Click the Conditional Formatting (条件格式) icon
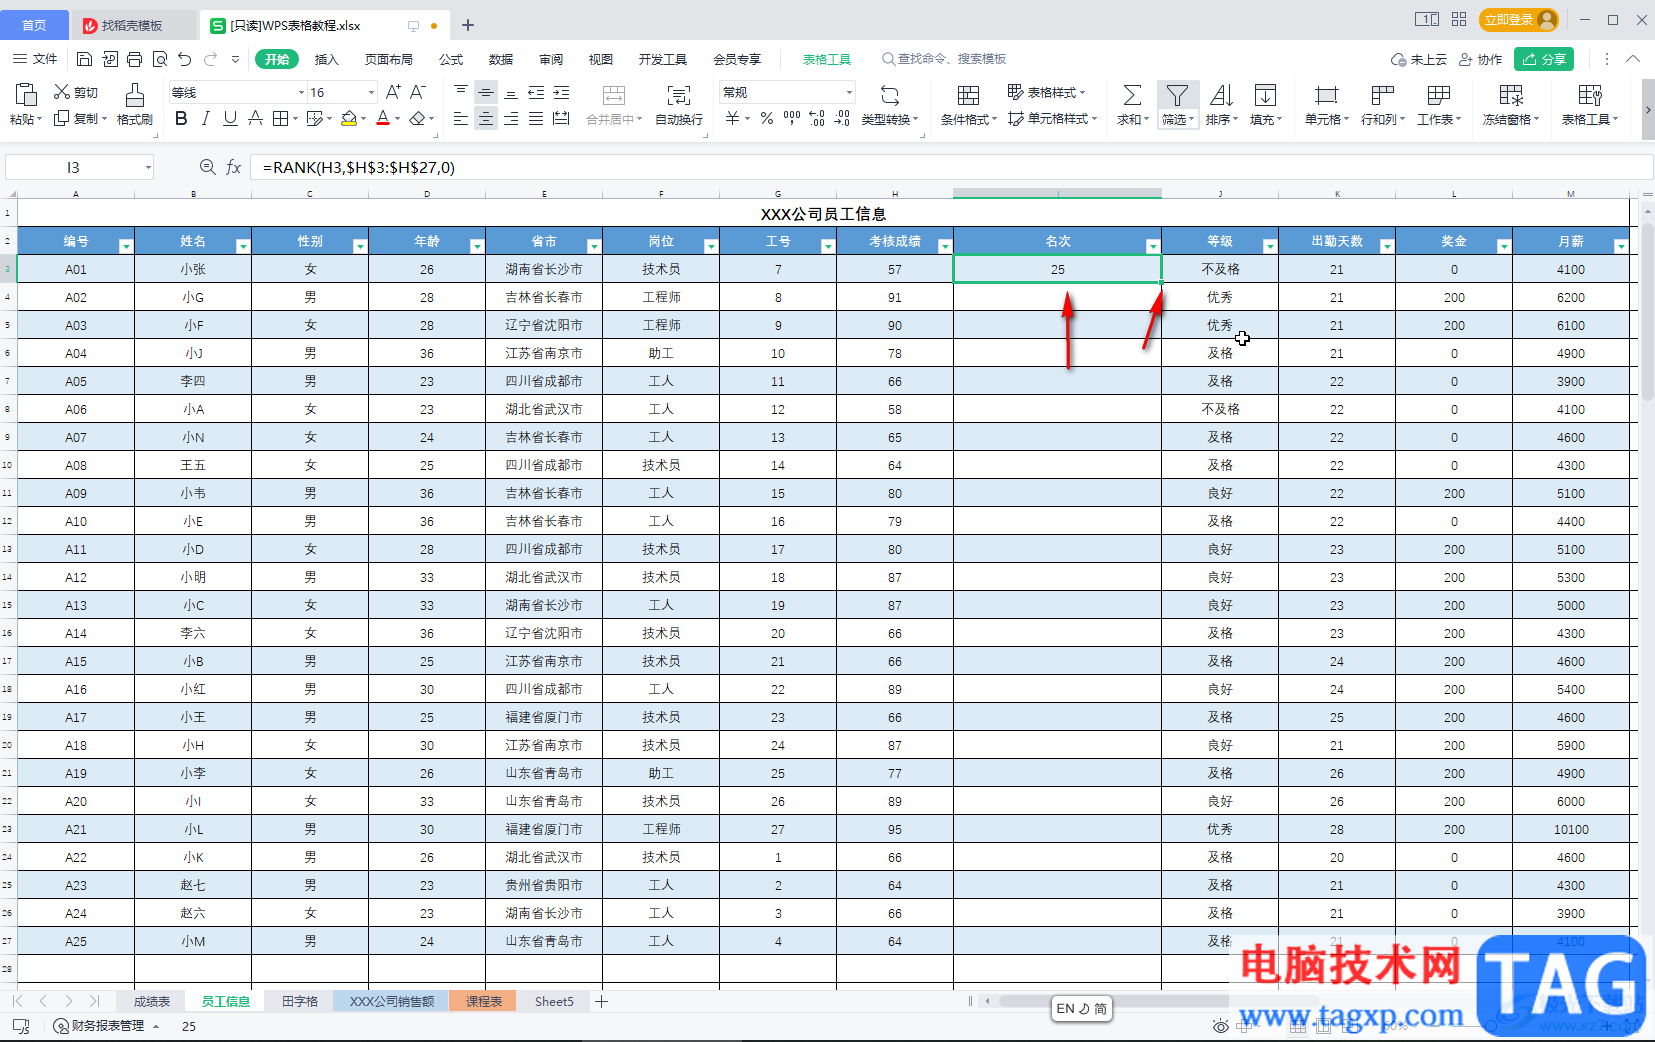Viewport: 1655px width, 1042px height. pos(968,95)
